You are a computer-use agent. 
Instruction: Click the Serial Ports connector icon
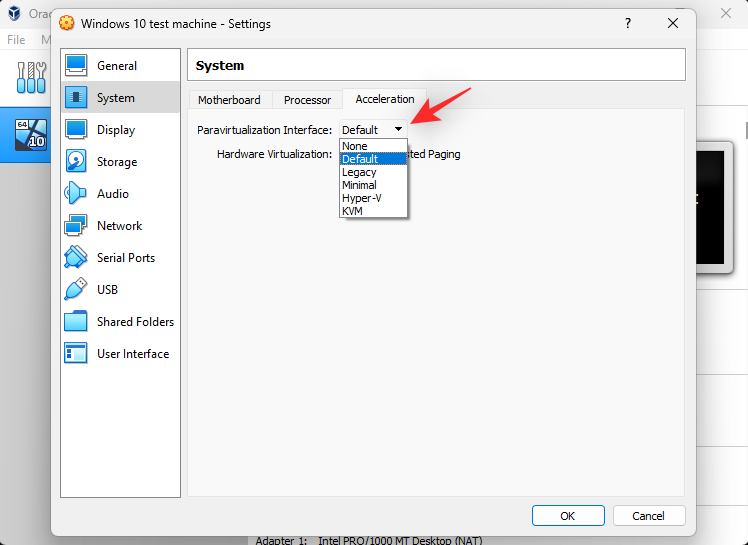click(x=76, y=257)
